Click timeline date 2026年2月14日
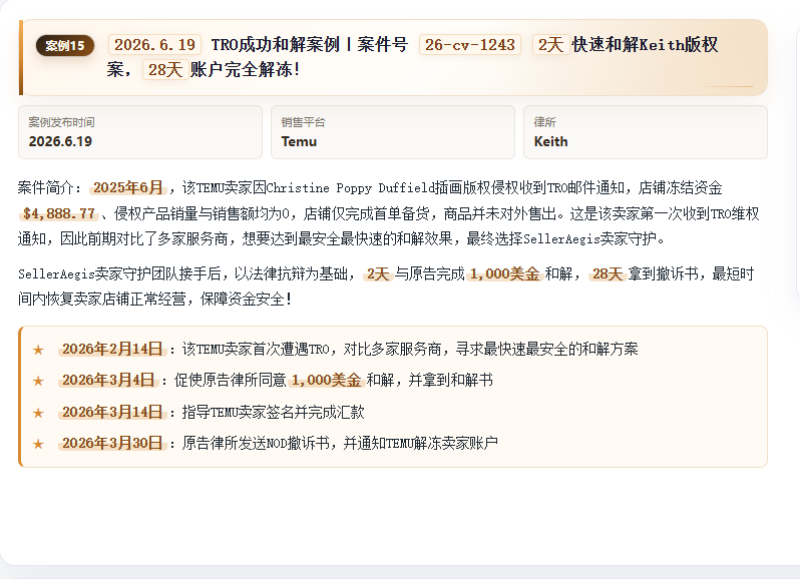800x579 pixels. (x=112, y=349)
